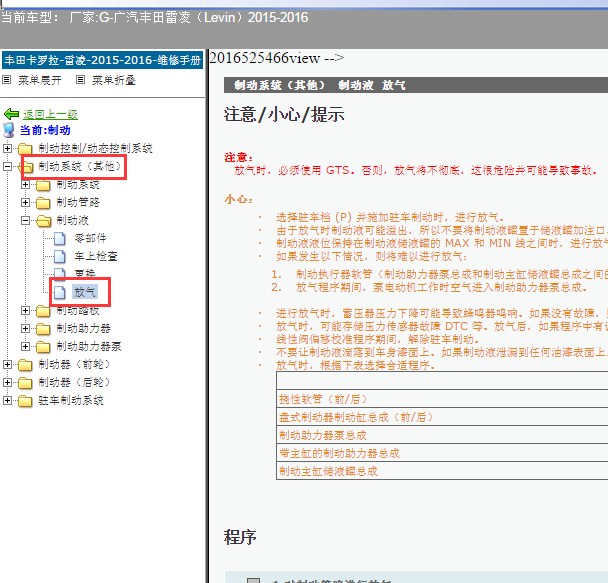Expand the 驻车制动系统 node
Viewport: 608px width, 583px height.
click(x=7, y=400)
